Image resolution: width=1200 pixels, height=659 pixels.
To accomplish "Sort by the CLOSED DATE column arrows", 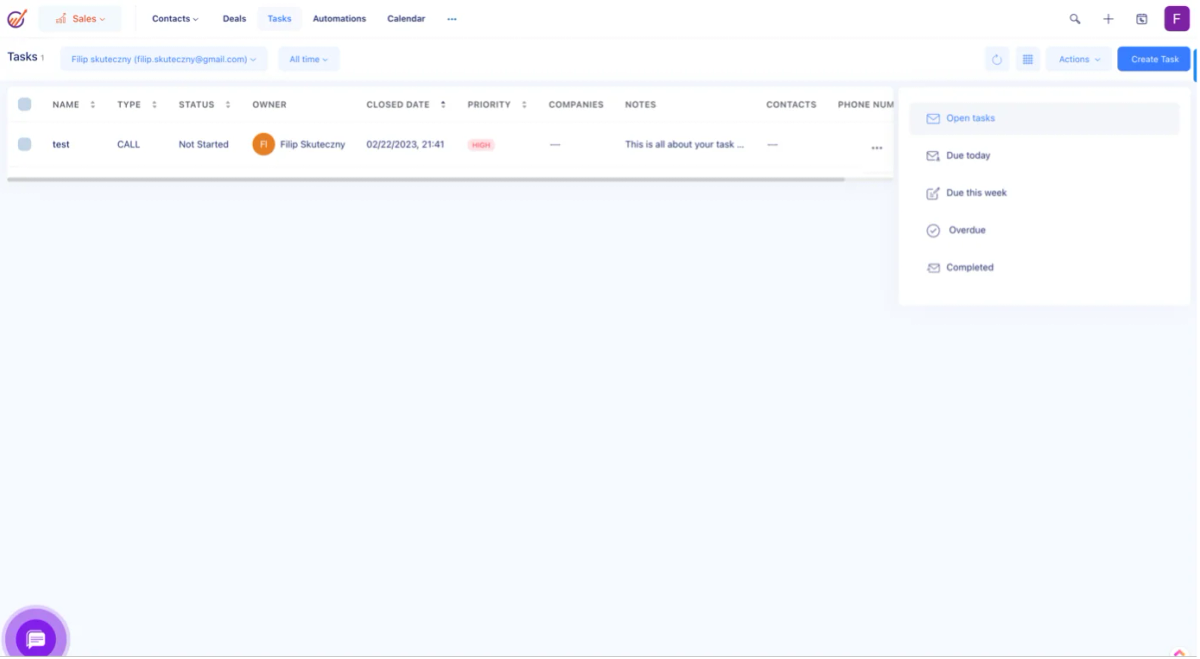I will tap(443, 105).
